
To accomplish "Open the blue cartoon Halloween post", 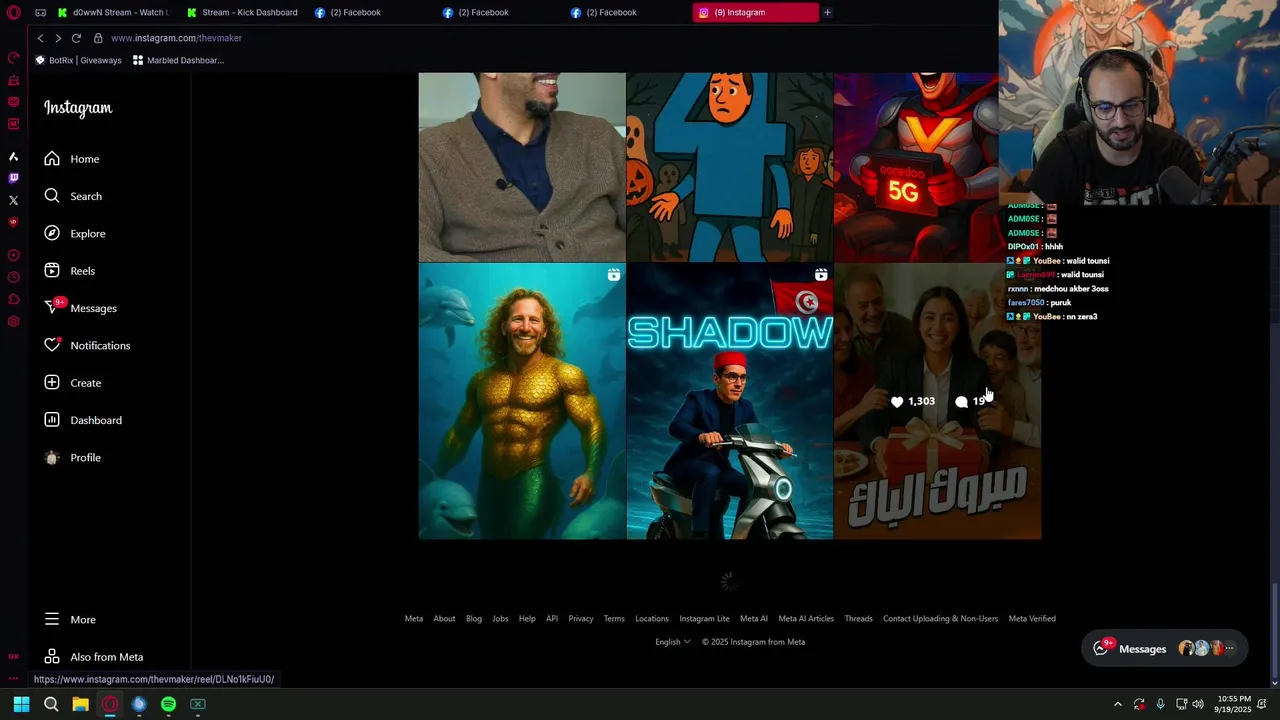I will click(730, 166).
